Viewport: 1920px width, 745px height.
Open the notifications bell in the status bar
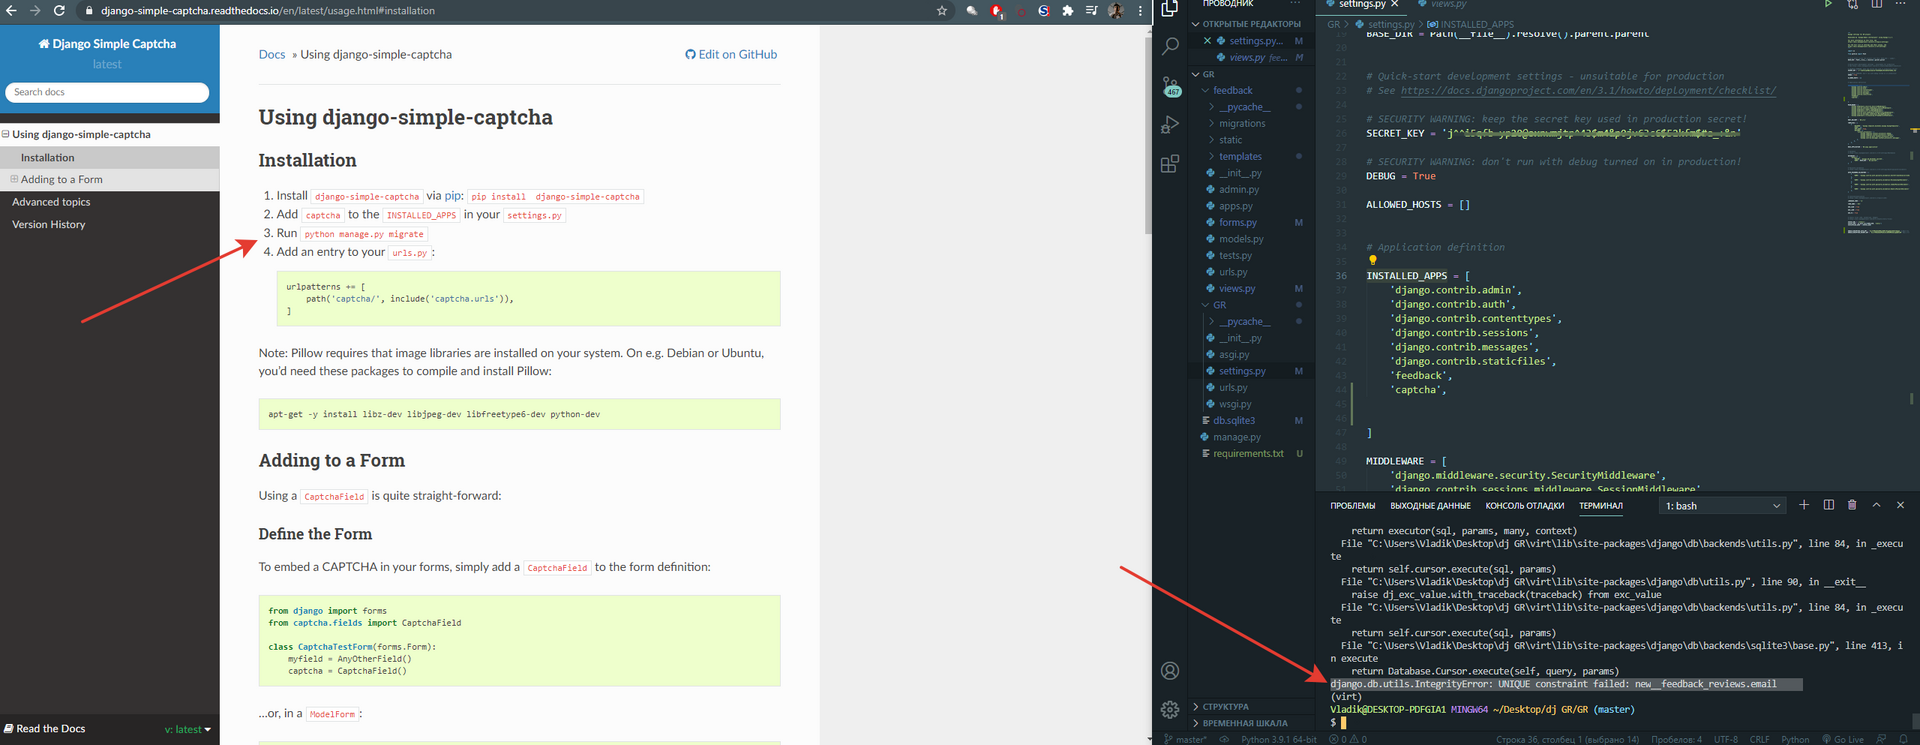[1903, 739]
